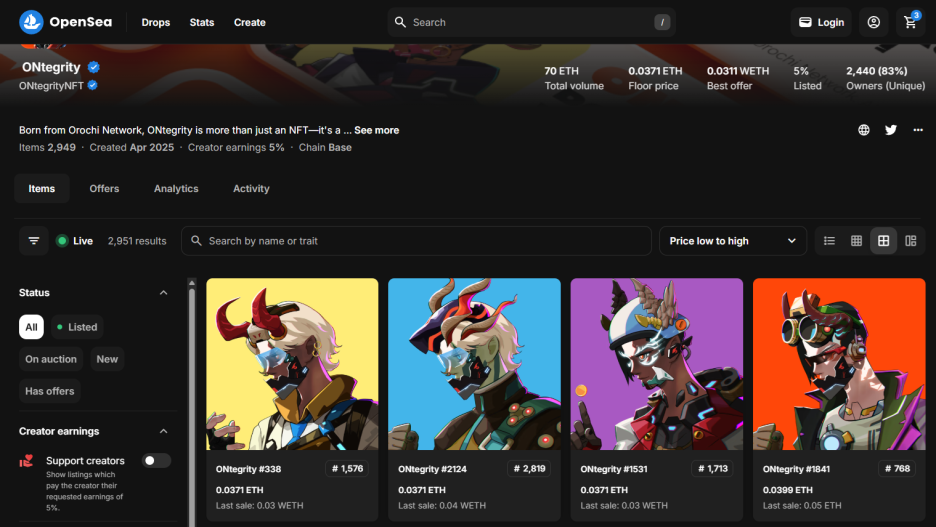Click rarity rank # 1,576 badge

(x=347, y=469)
